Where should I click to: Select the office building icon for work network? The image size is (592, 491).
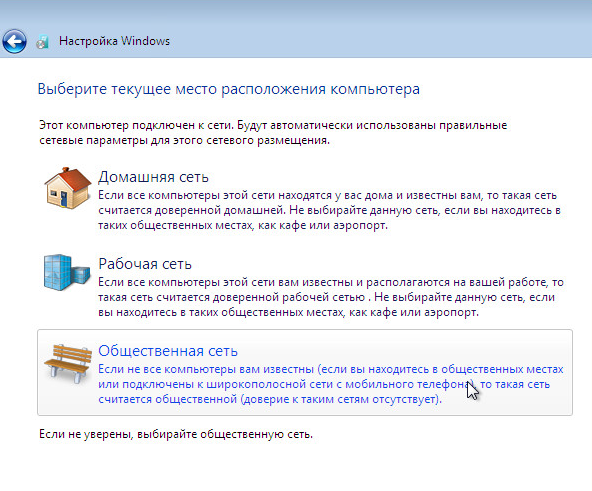pos(67,272)
